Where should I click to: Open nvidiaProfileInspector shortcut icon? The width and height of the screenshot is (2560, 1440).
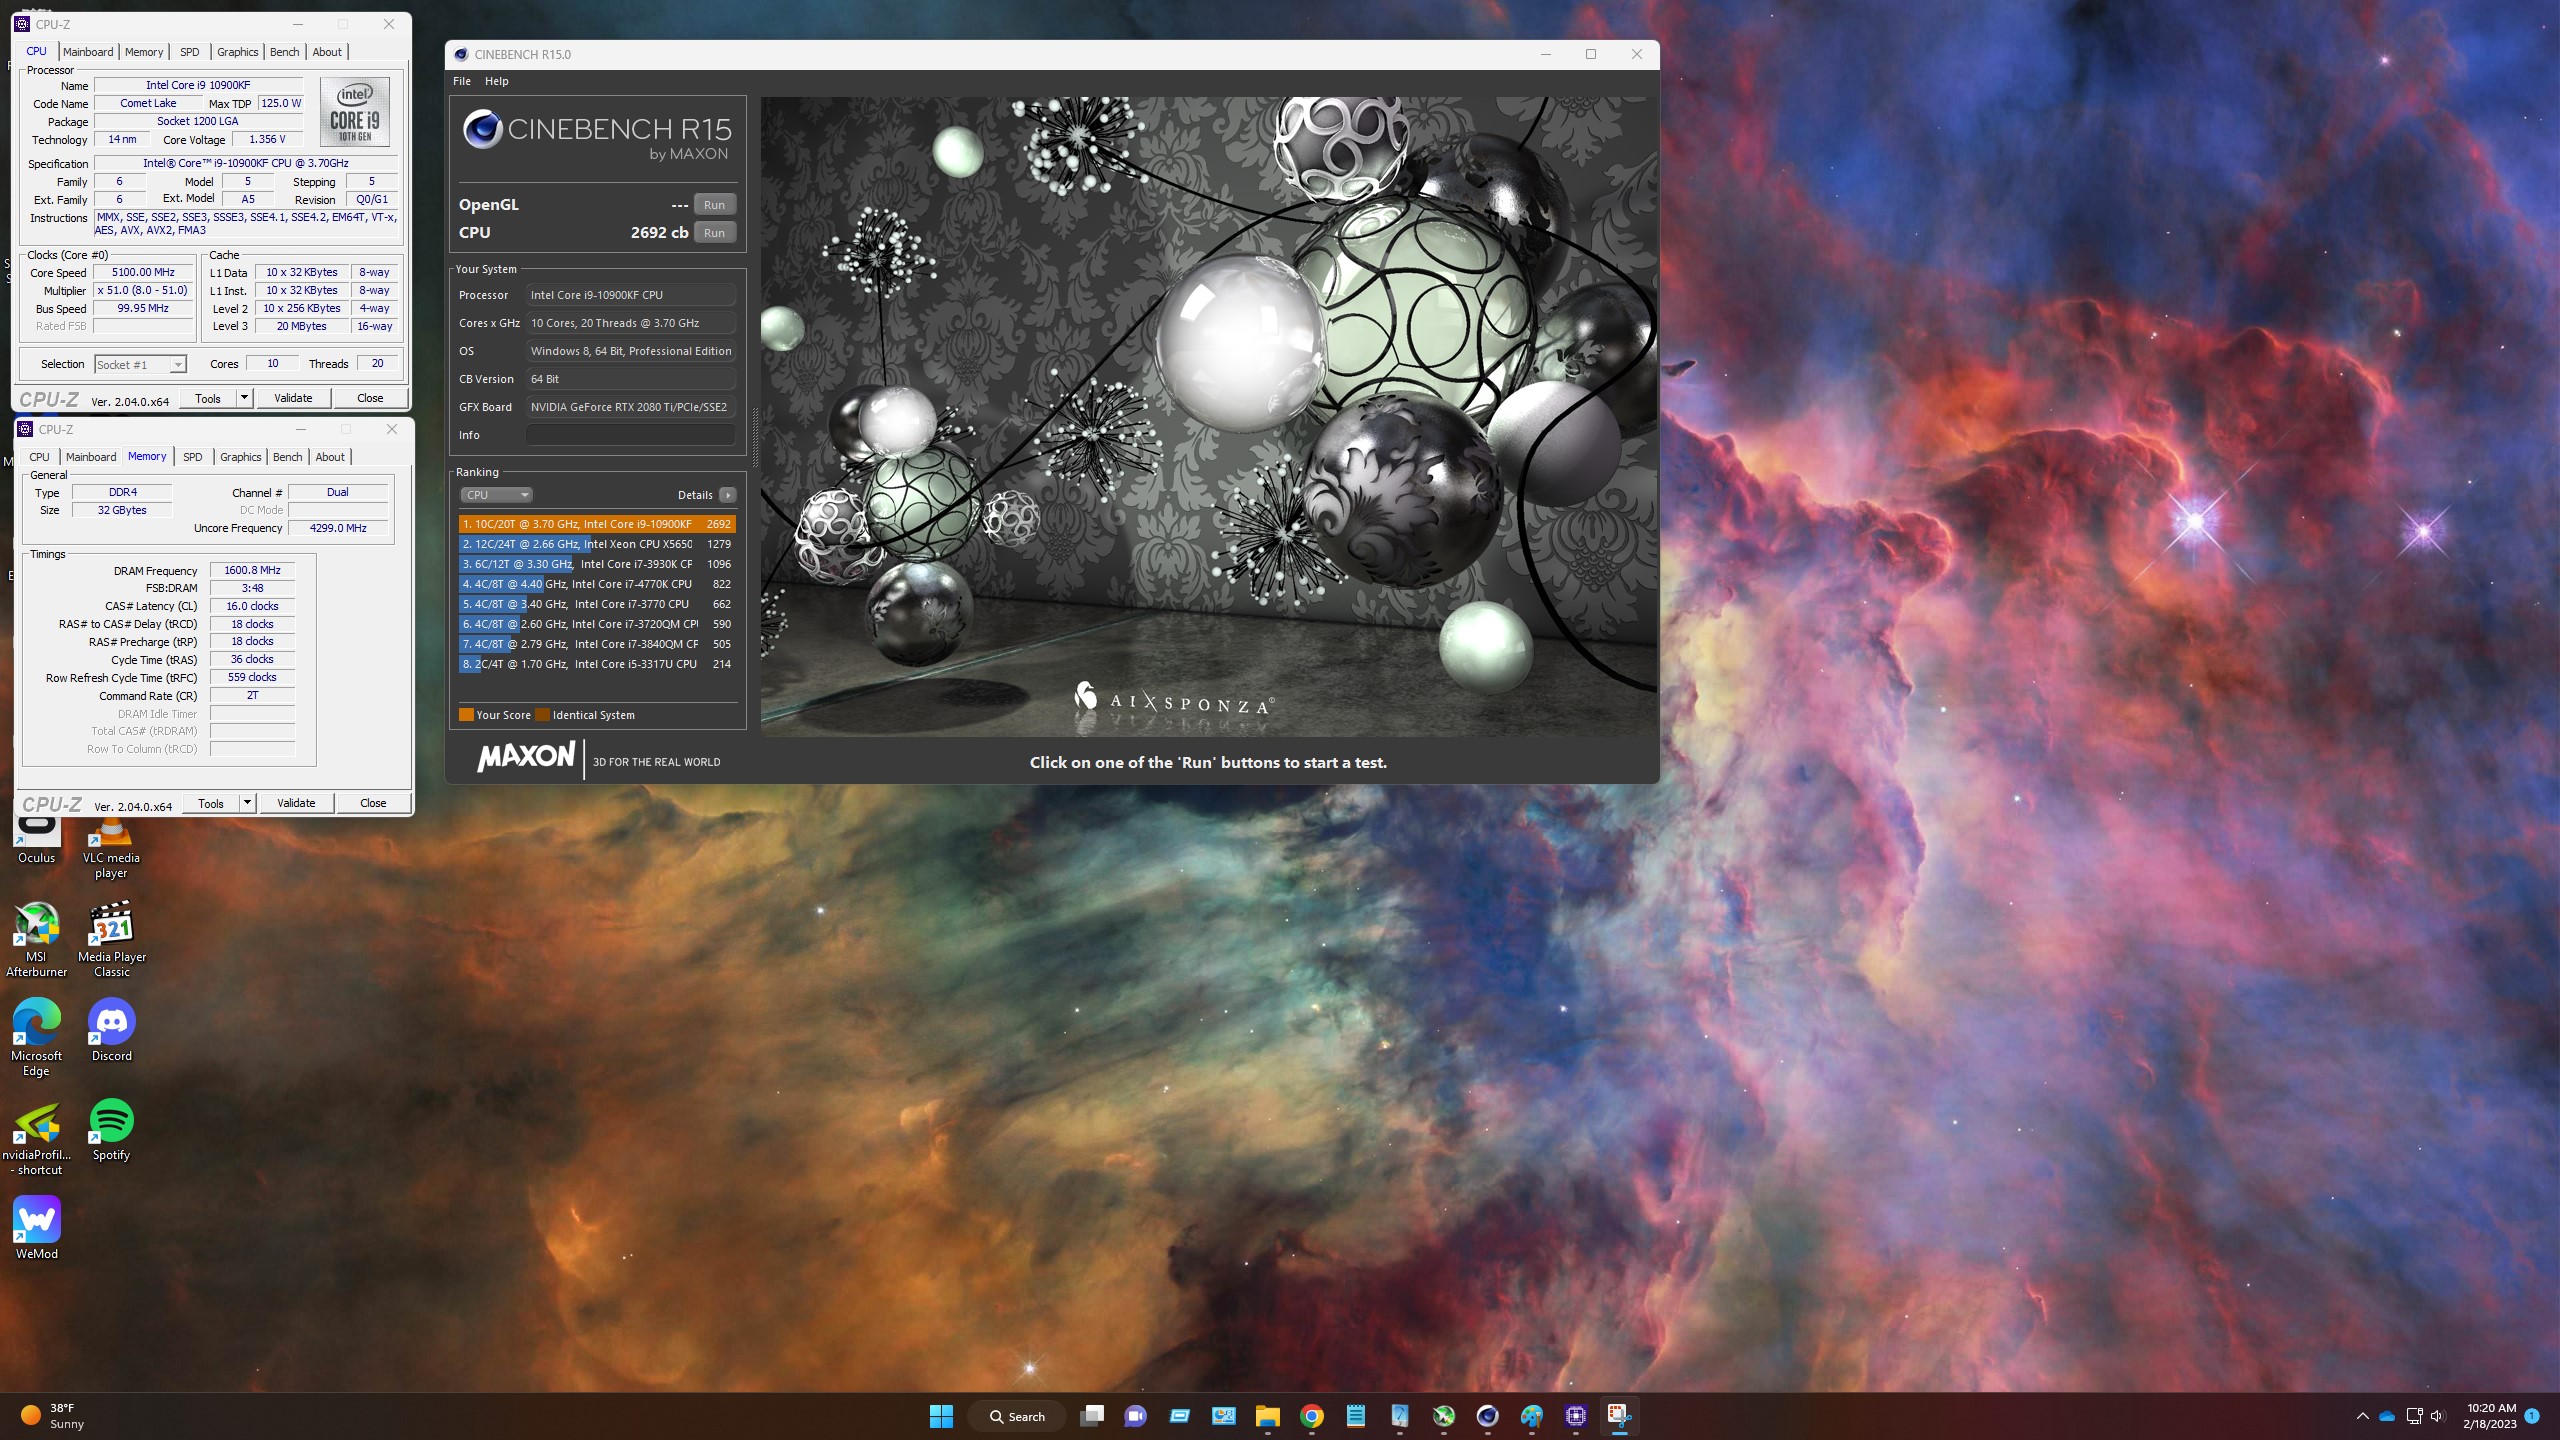pyautogui.click(x=37, y=1138)
